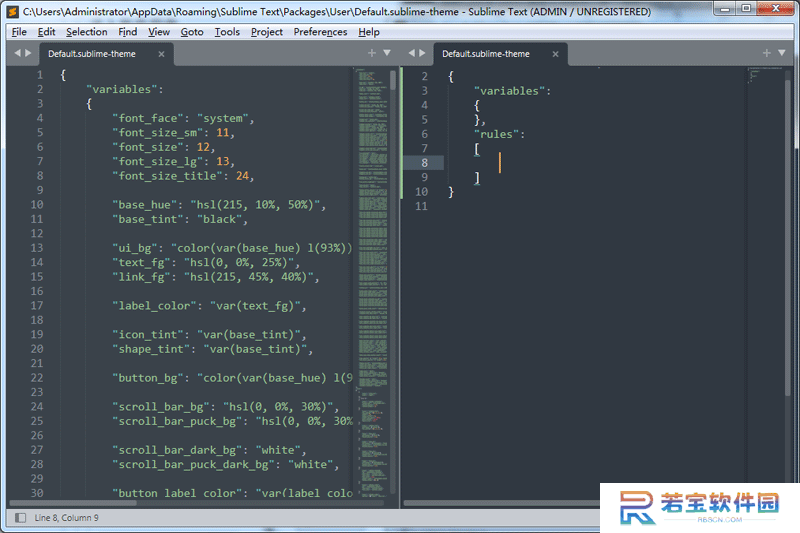This screenshot has height=533, width=800.
Task: Click line number 10 in left gutter
Action: tap(37, 205)
